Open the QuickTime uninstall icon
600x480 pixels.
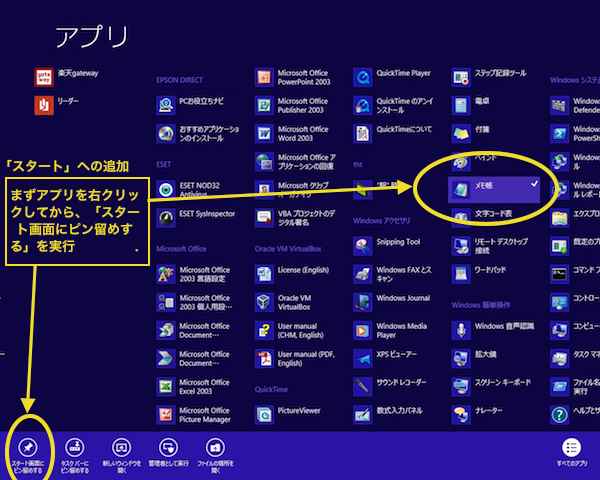(x=363, y=105)
